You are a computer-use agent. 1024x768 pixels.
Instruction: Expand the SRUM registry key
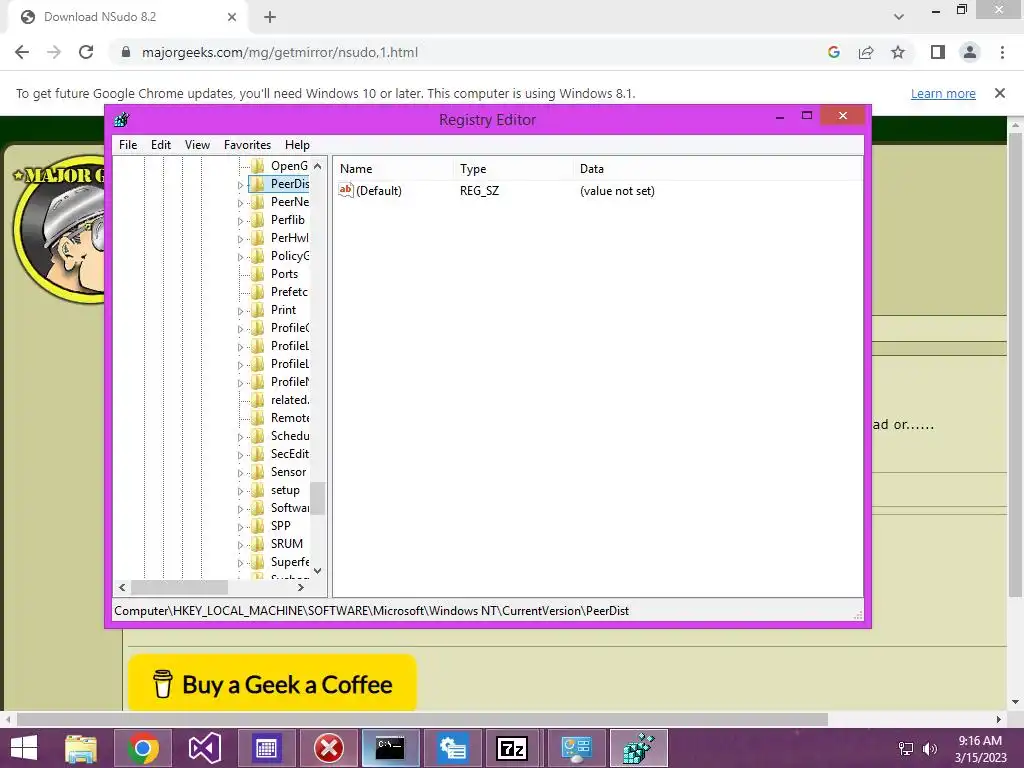pos(240,545)
